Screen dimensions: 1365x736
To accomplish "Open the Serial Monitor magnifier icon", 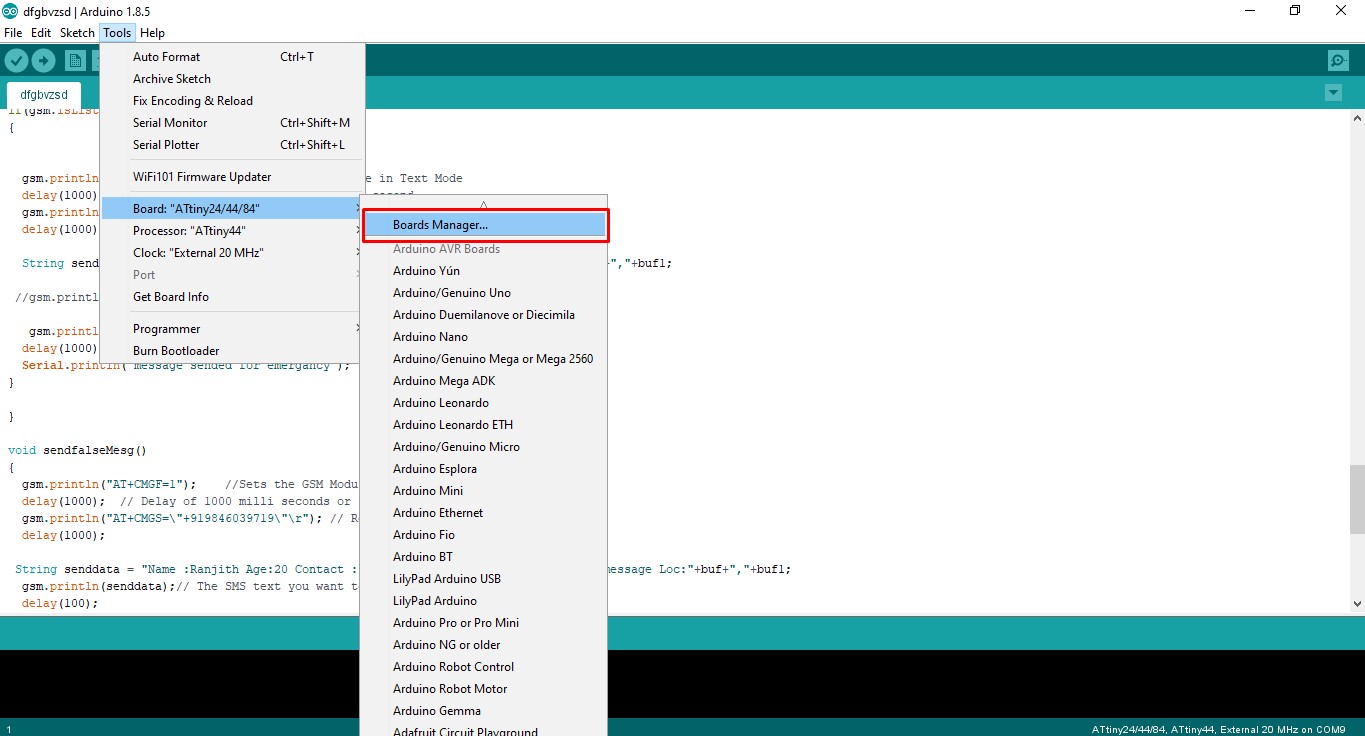I will coord(1338,61).
